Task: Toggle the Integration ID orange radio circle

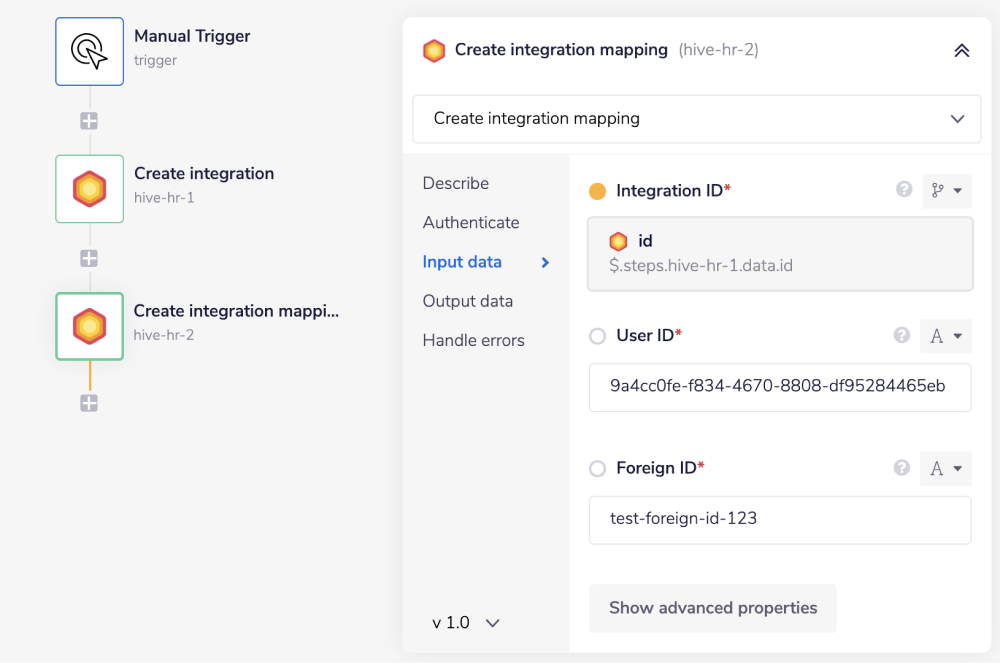Action: [x=598, y=191]
